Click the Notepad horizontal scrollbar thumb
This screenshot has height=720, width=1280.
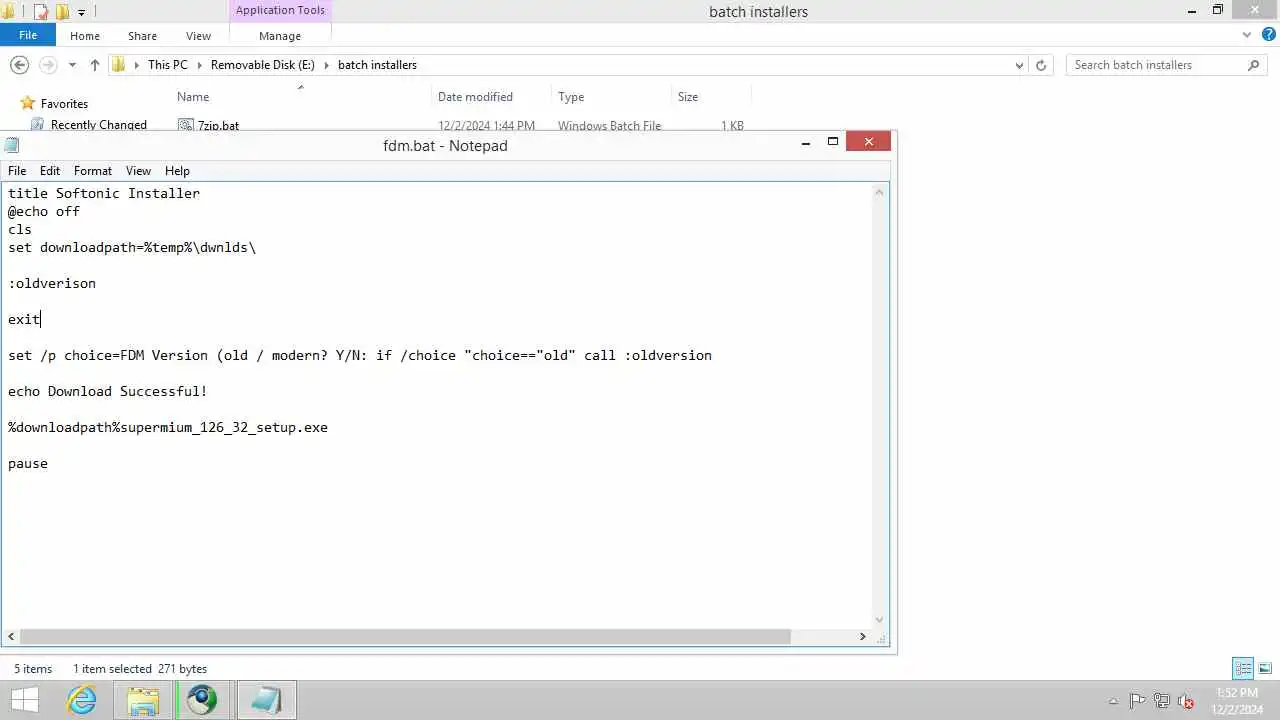(x=405, y=637)
